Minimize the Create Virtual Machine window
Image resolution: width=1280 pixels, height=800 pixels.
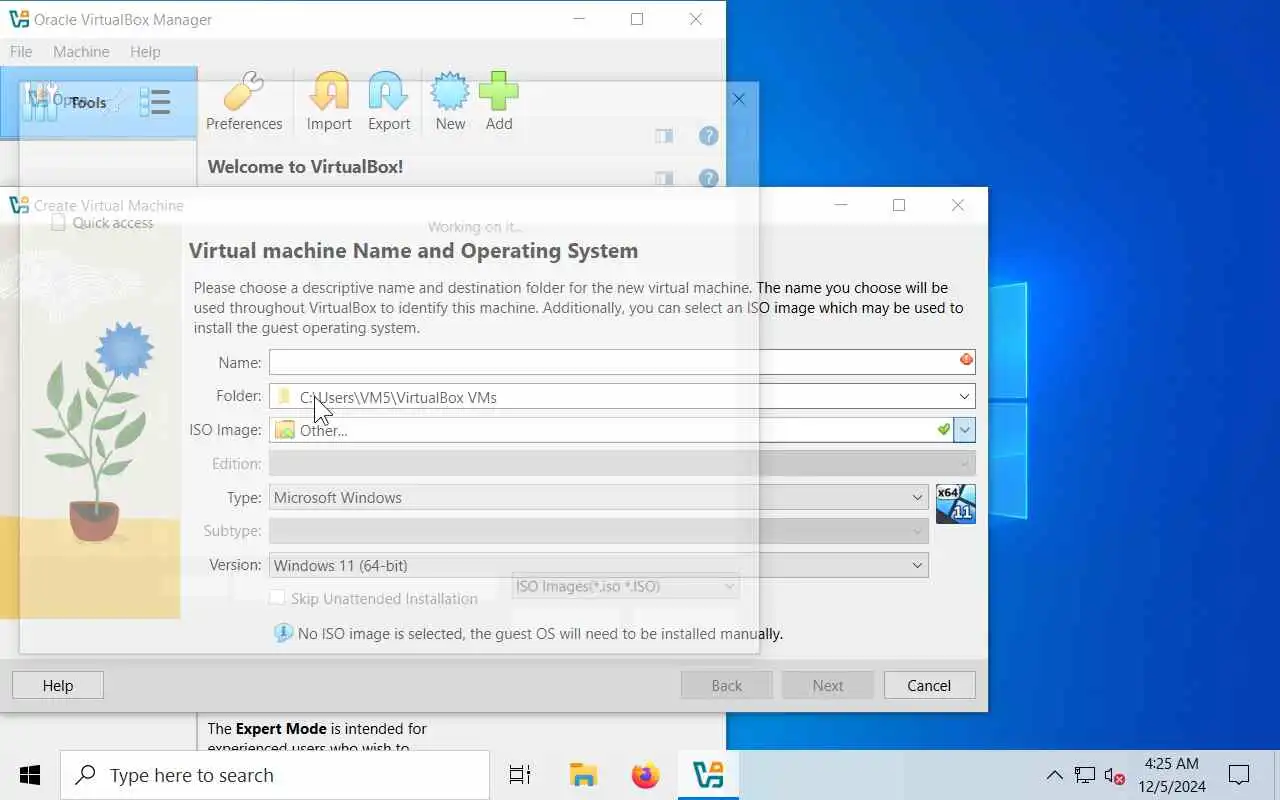(841, 205)
